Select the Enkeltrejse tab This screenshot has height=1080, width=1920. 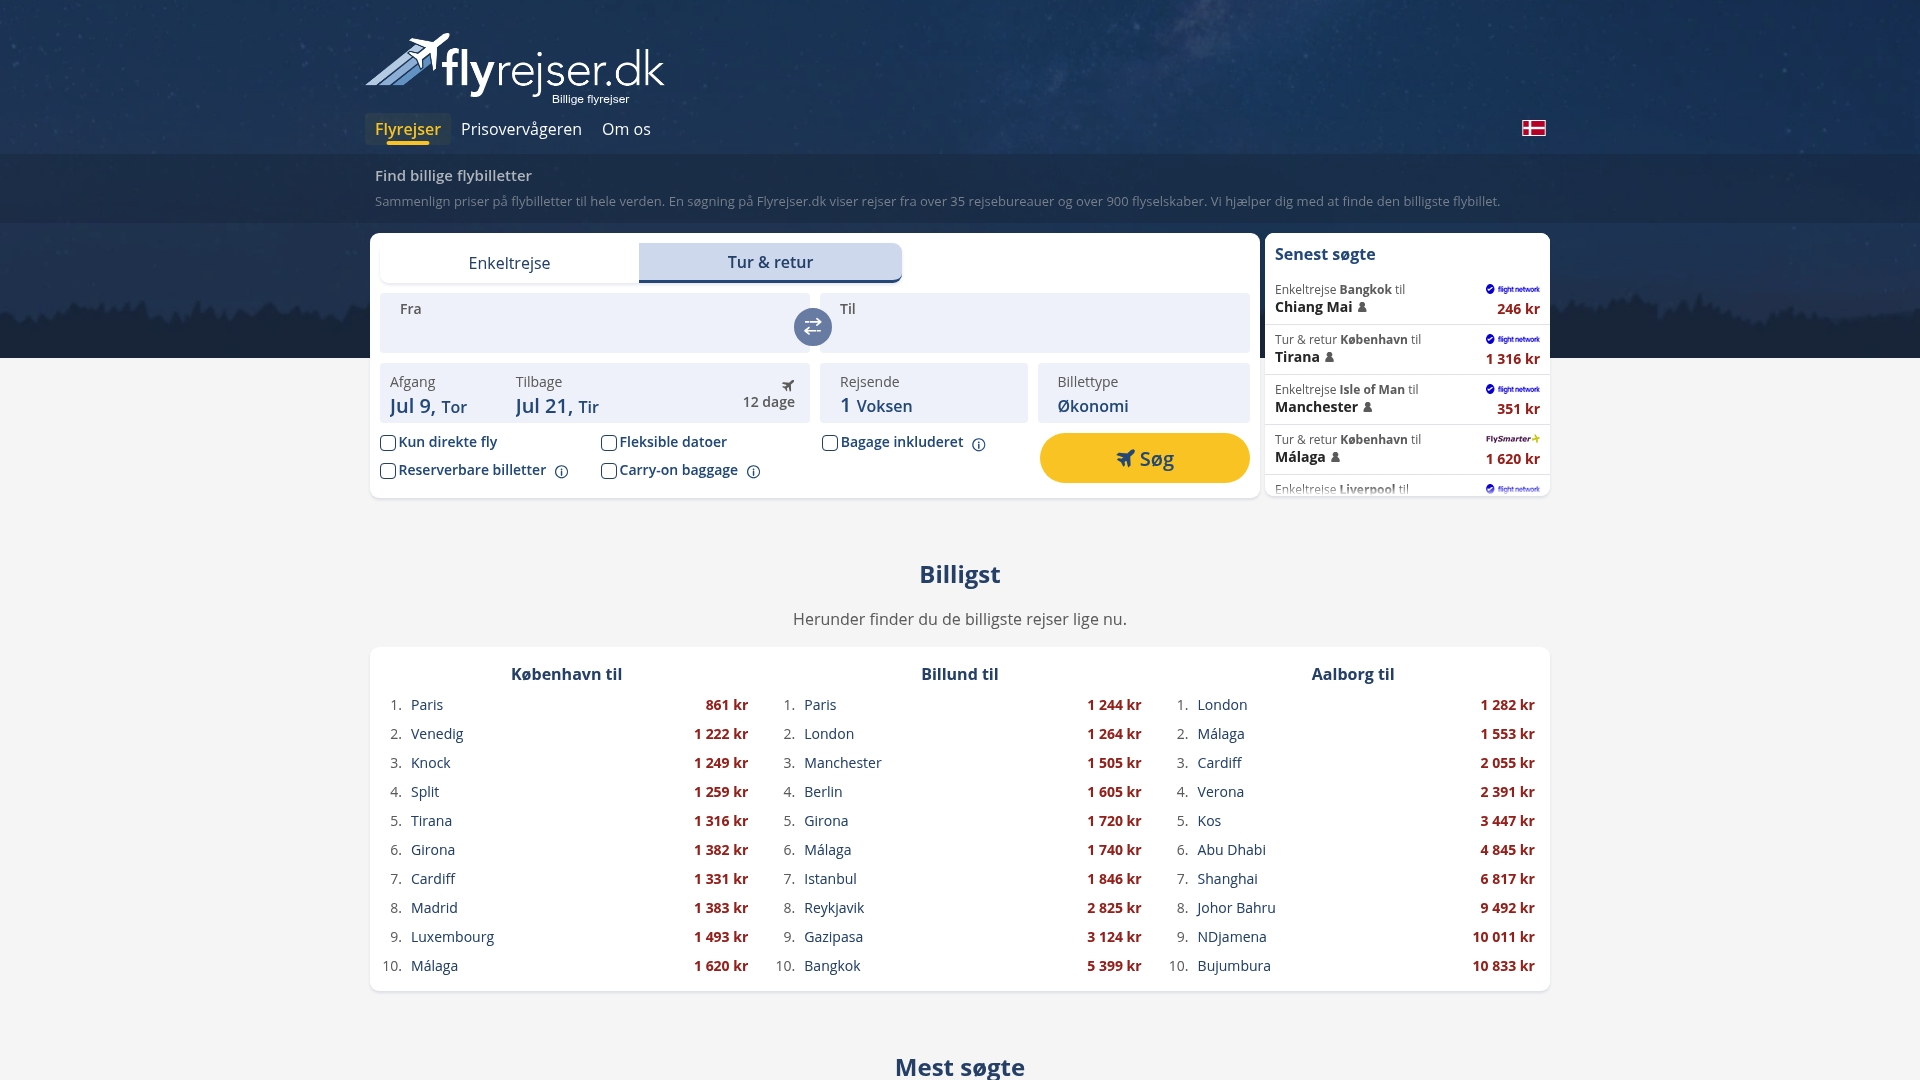pyautogui.click(x=509, y=263)
